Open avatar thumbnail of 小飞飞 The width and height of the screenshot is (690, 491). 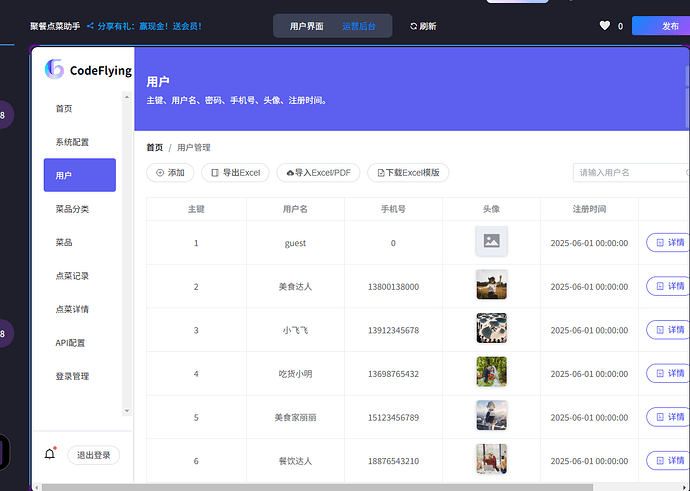tap(492, 328)
